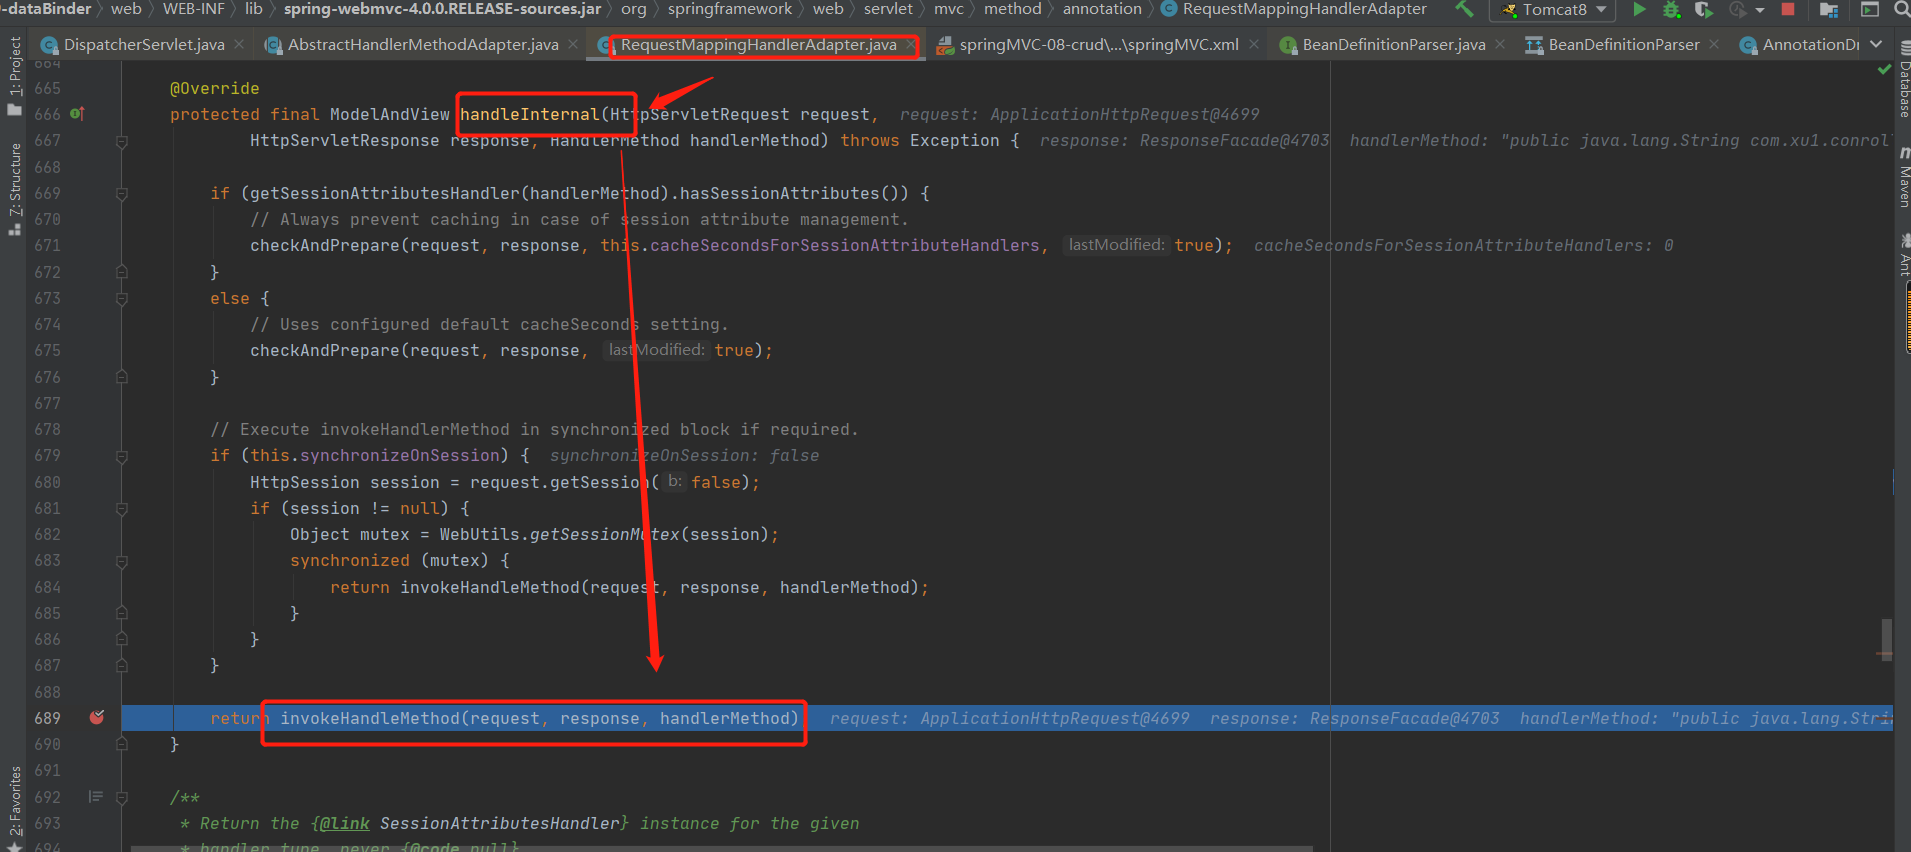Open the Run Anything icon
1911x852 pixels.
click(1869, 10)
